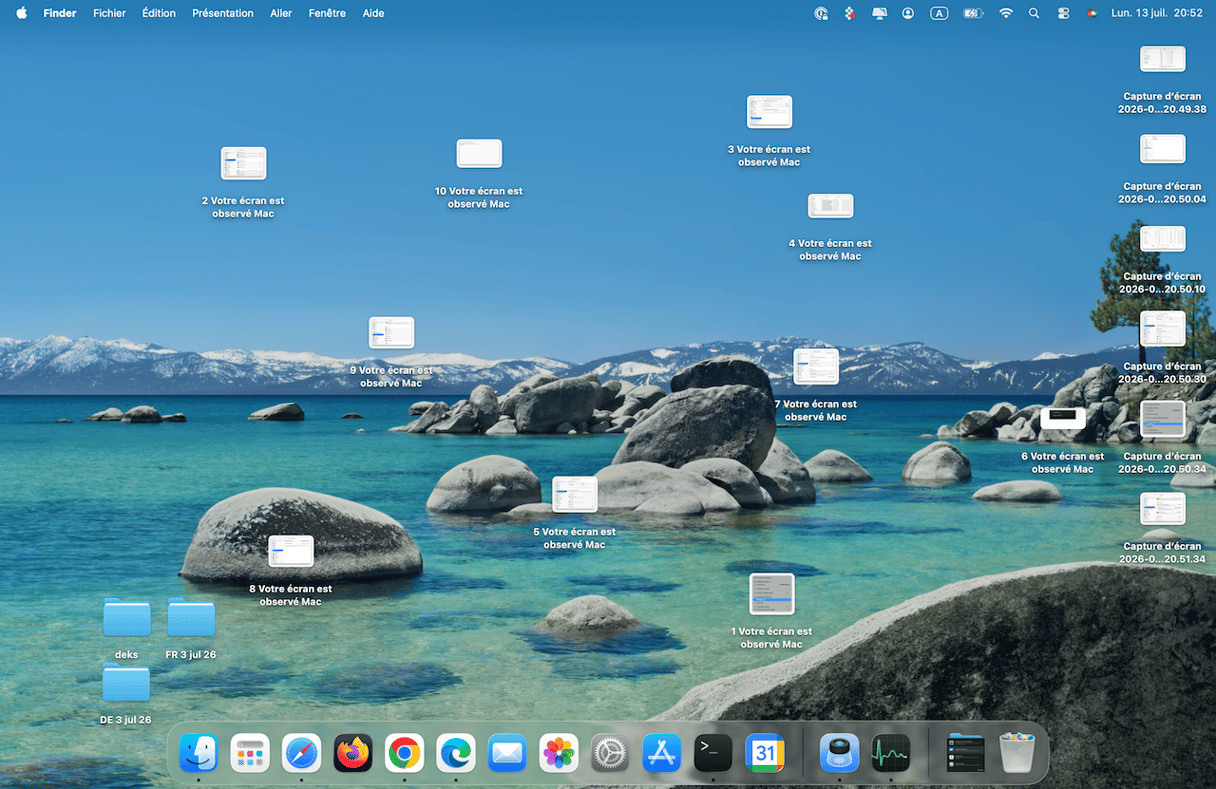Open Google Chrome in the Dock

click(404, 753)
